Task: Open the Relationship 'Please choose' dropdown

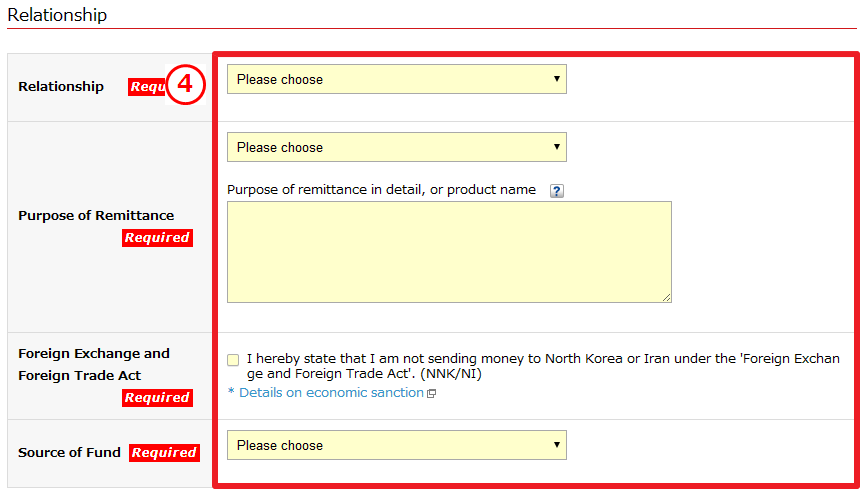Action: 397,79
